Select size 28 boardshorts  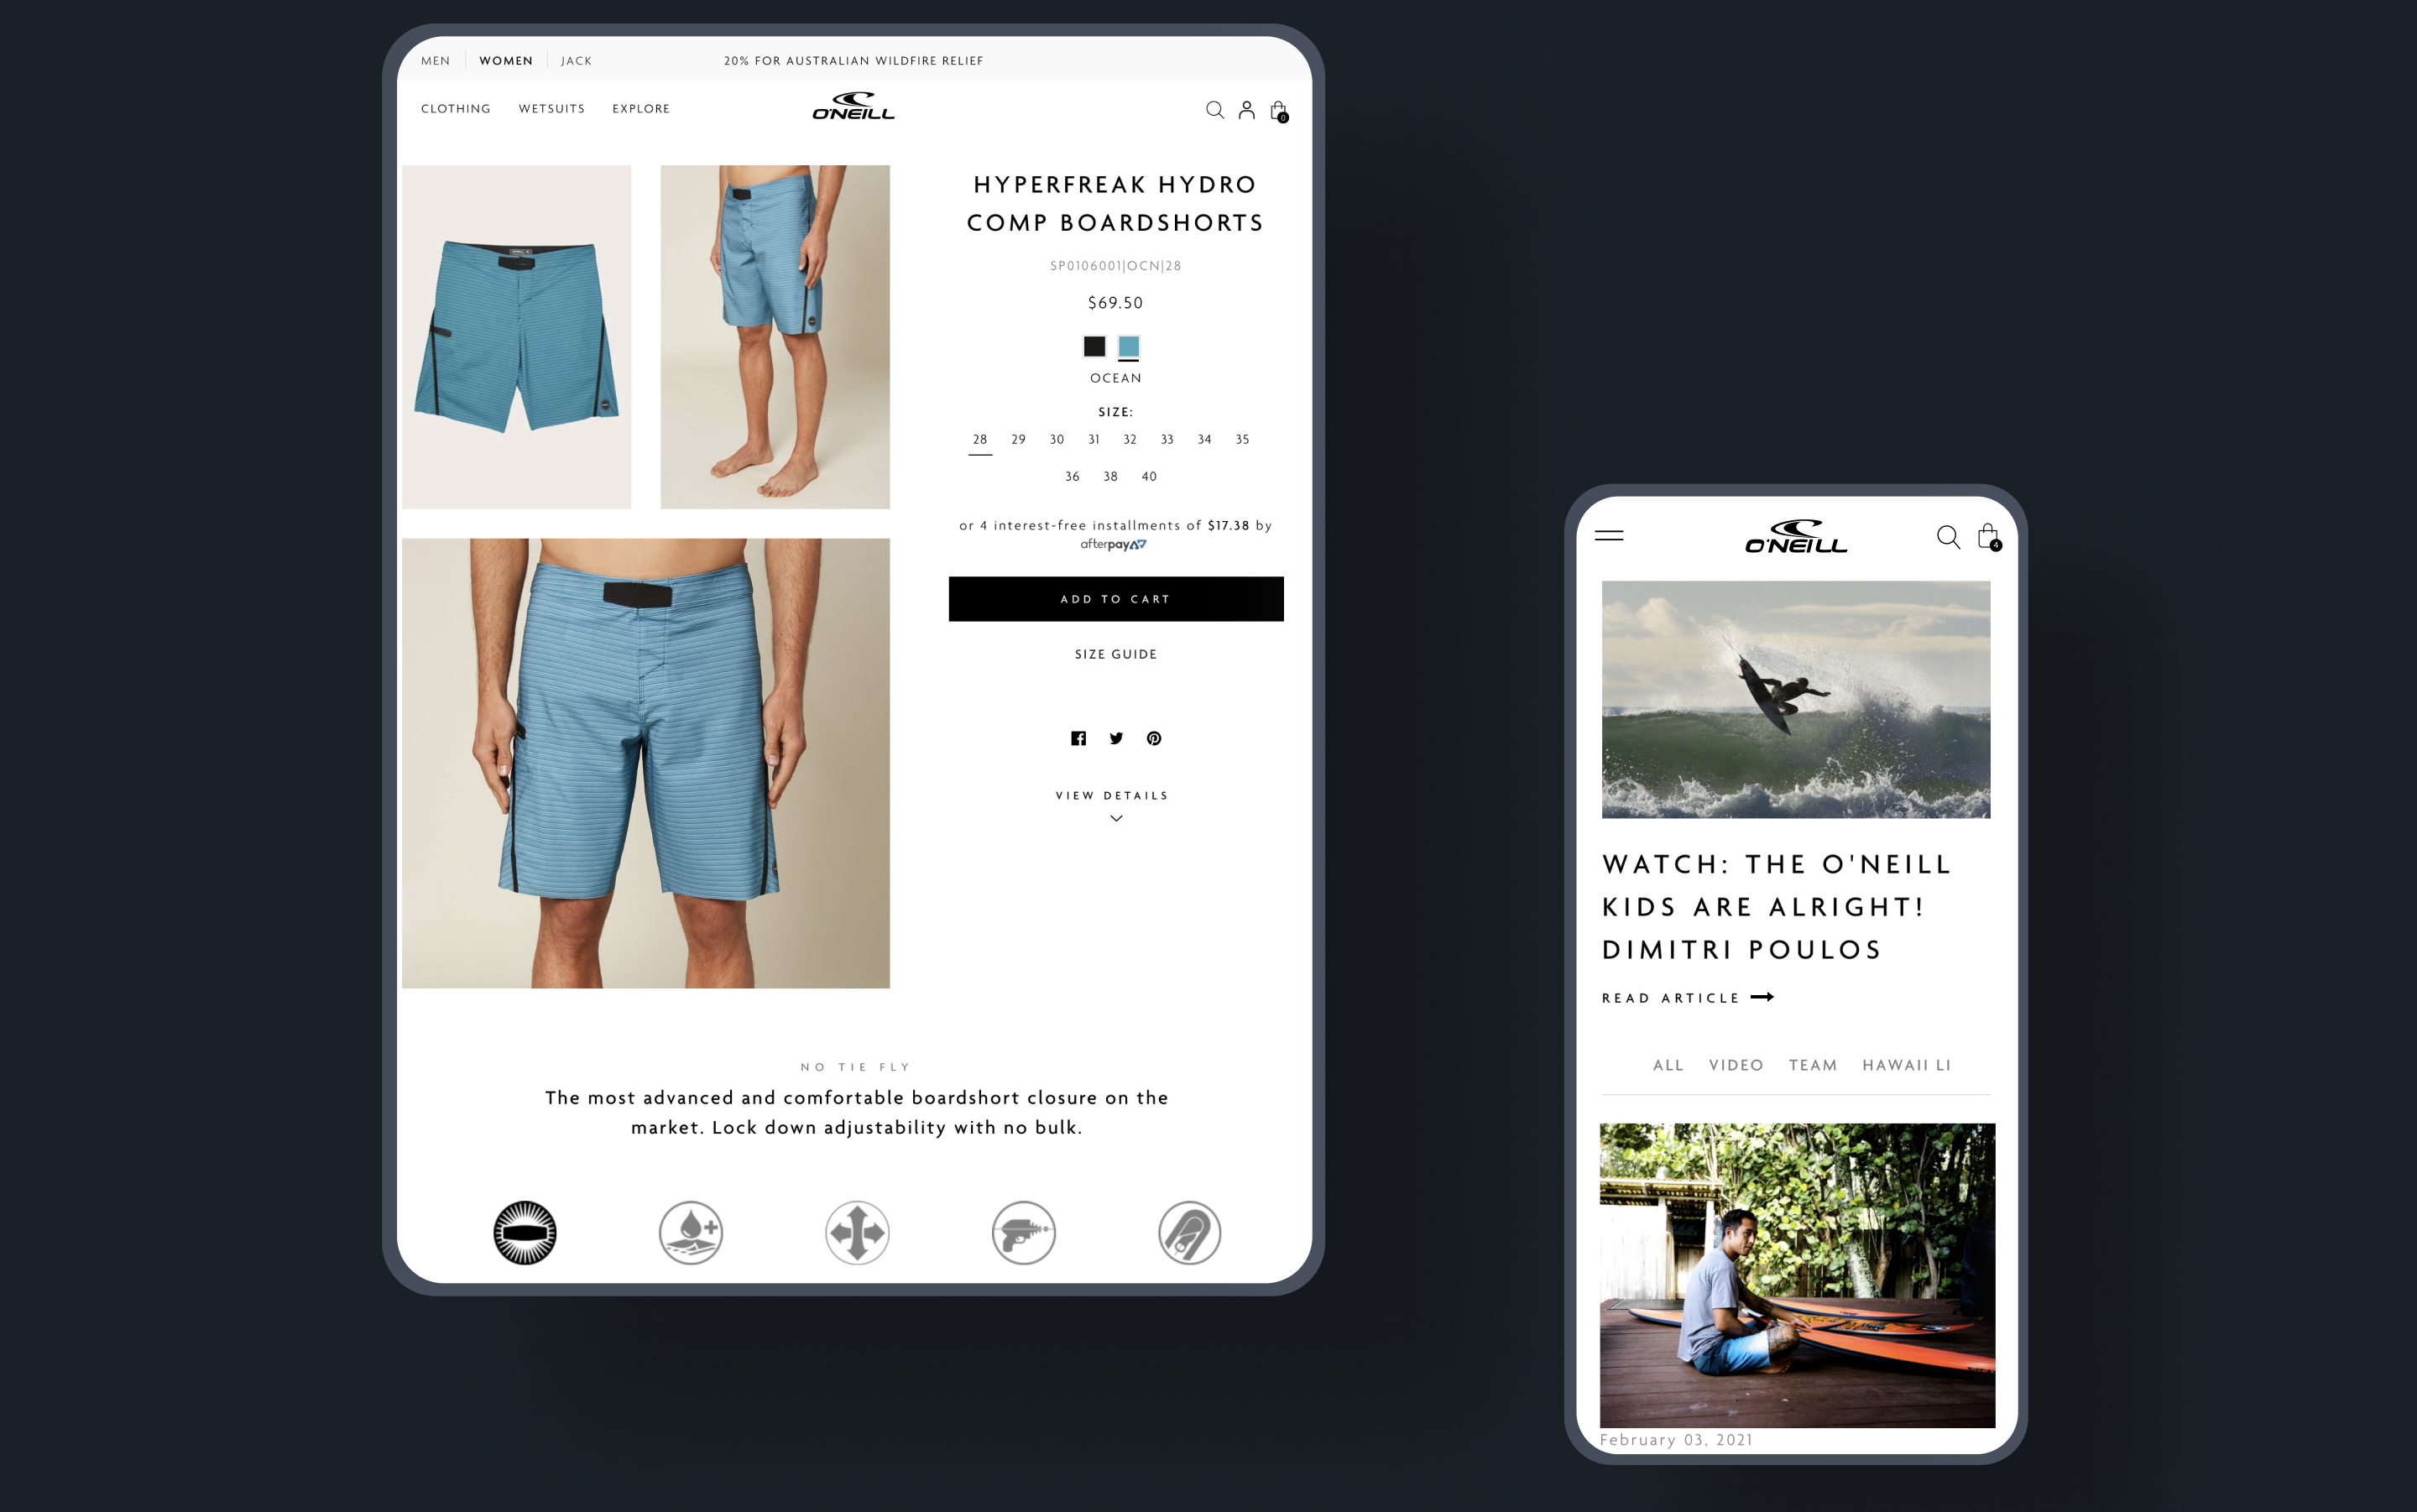coord(979,439)
